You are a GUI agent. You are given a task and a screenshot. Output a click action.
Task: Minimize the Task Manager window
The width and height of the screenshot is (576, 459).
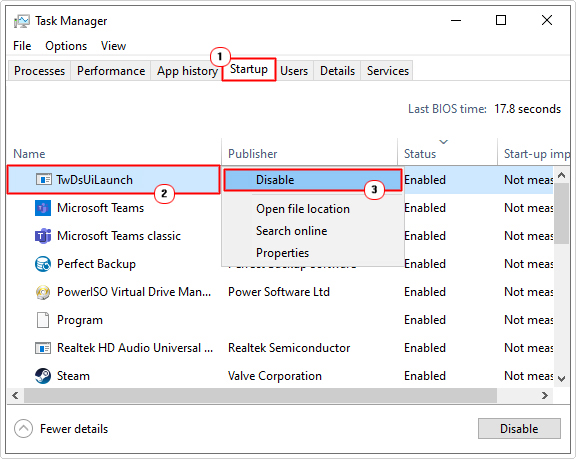[456, 20]
